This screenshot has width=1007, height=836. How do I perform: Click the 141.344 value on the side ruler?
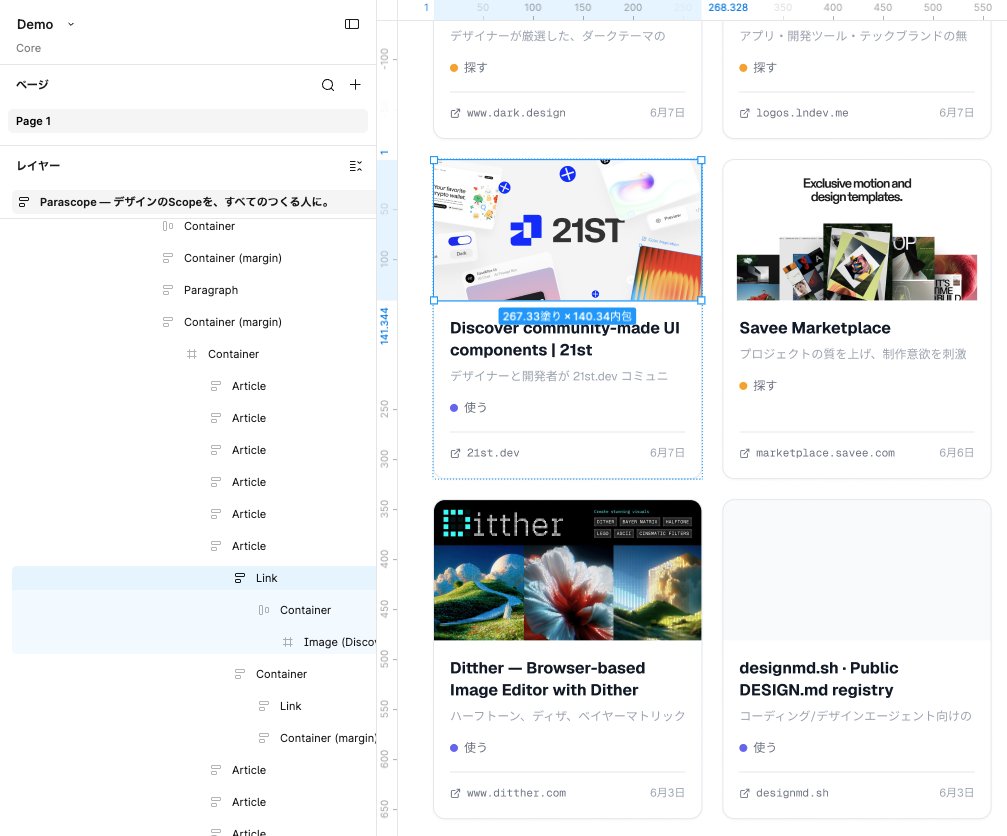coord(384,326)
